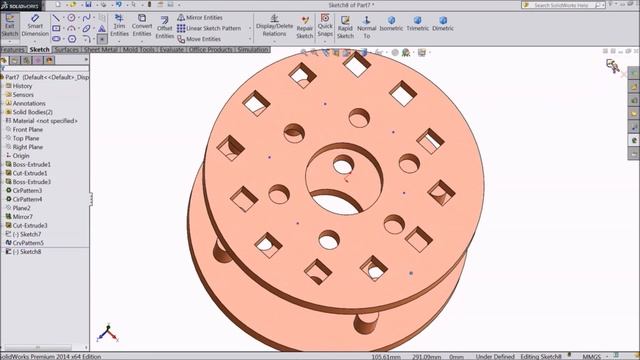
Task: Click Linear Sketch Pattern
Action: pos(209,29)
